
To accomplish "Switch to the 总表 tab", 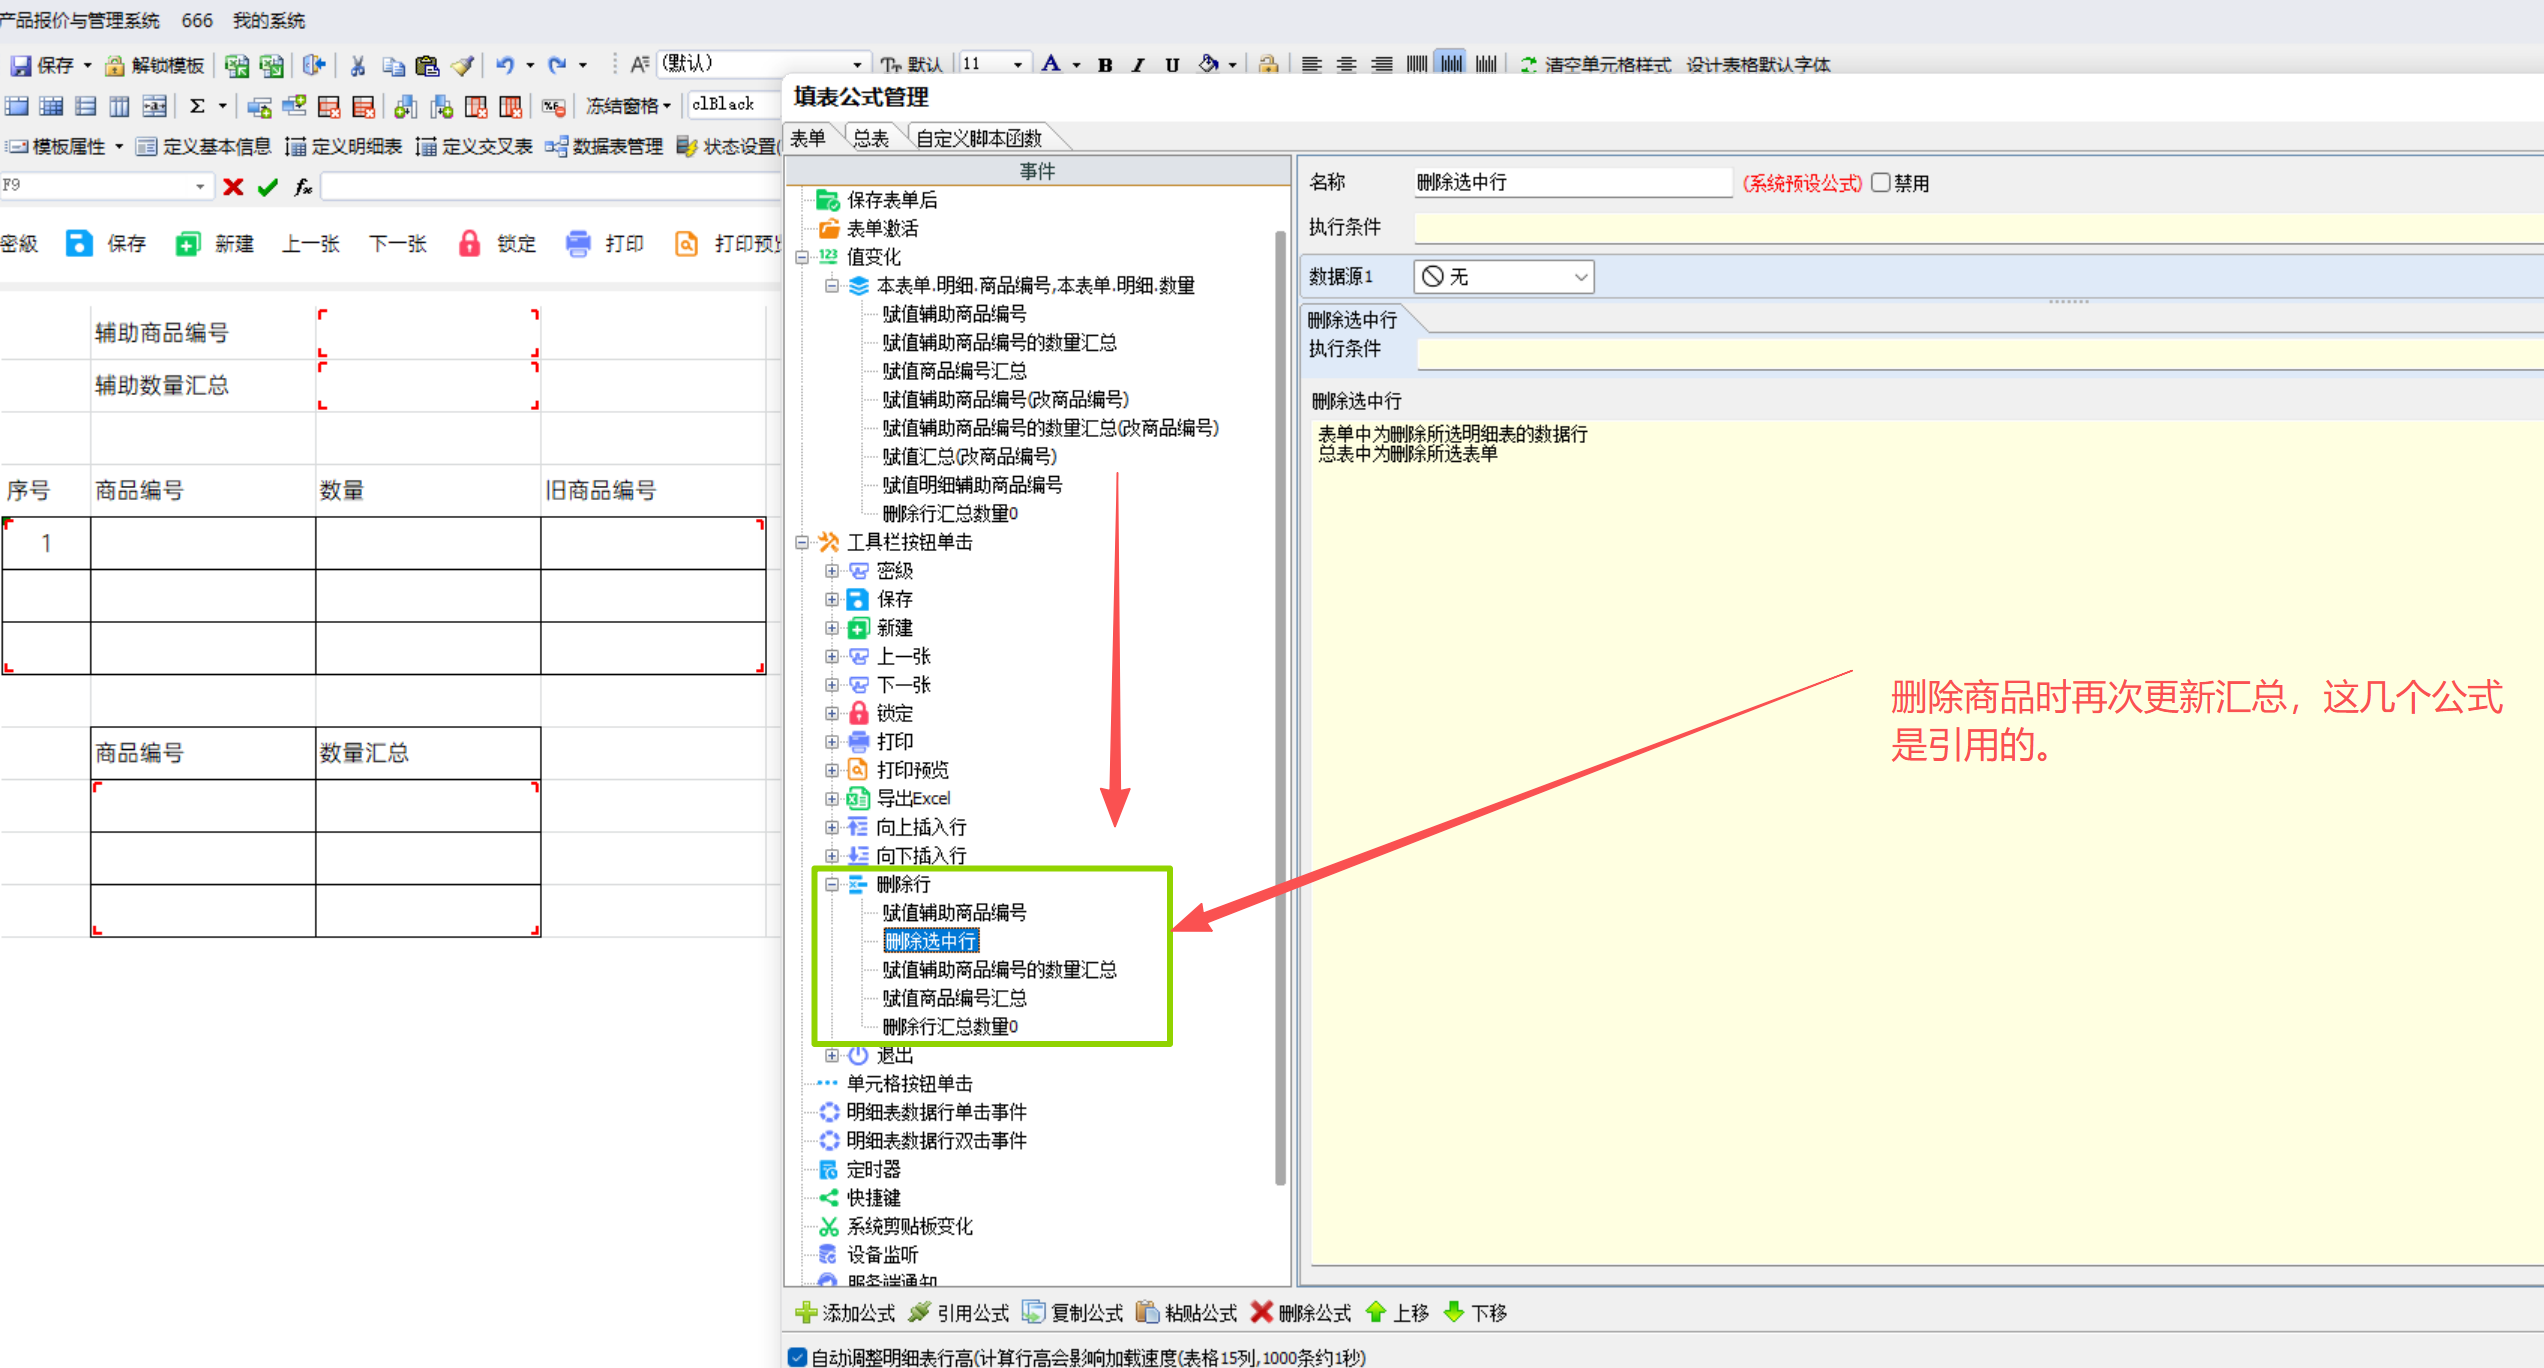I will pyautogui.click(x=870, y=138).
